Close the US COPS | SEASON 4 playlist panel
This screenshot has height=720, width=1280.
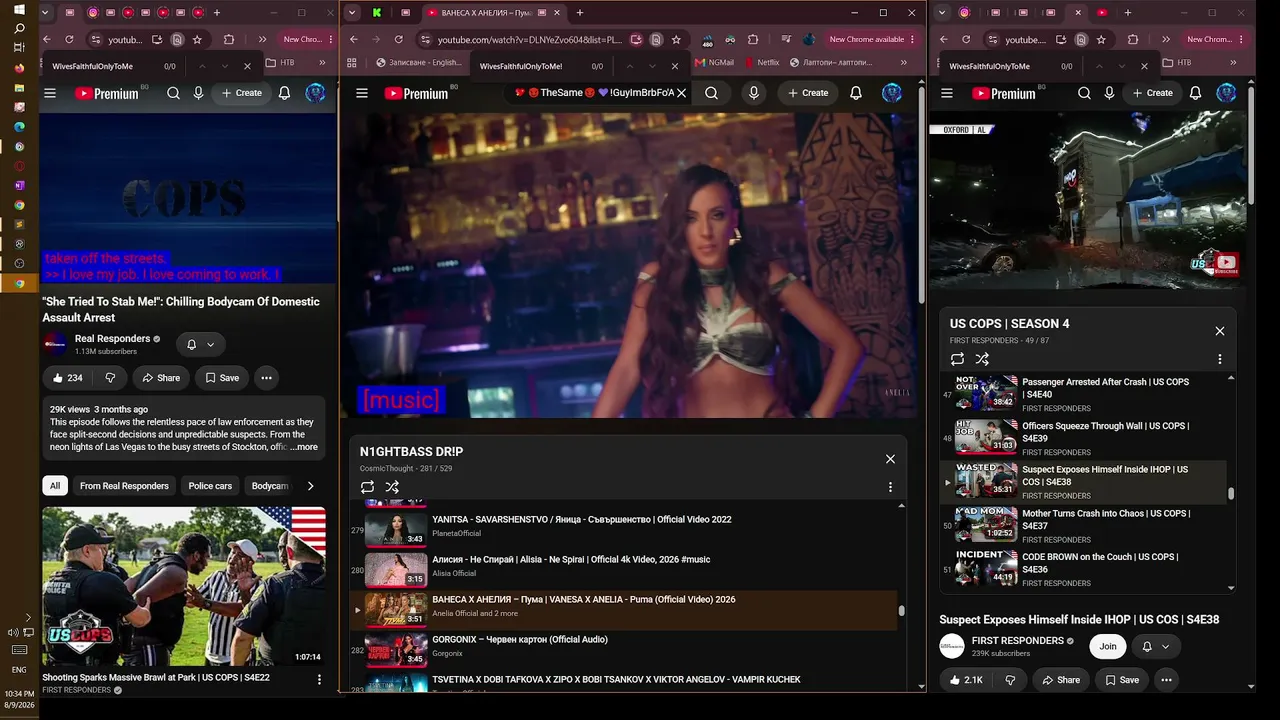click(x=1220, y=331)
